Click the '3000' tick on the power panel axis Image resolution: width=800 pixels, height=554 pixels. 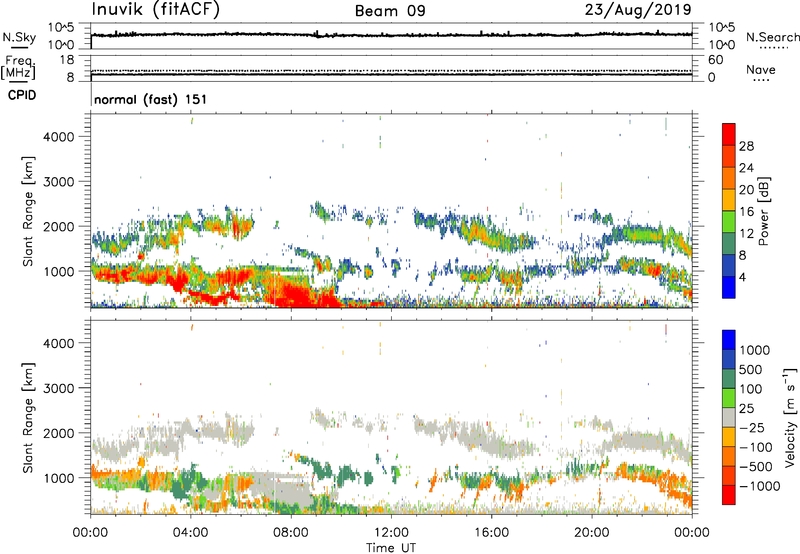pyautogui.click(x=58, y=182)
